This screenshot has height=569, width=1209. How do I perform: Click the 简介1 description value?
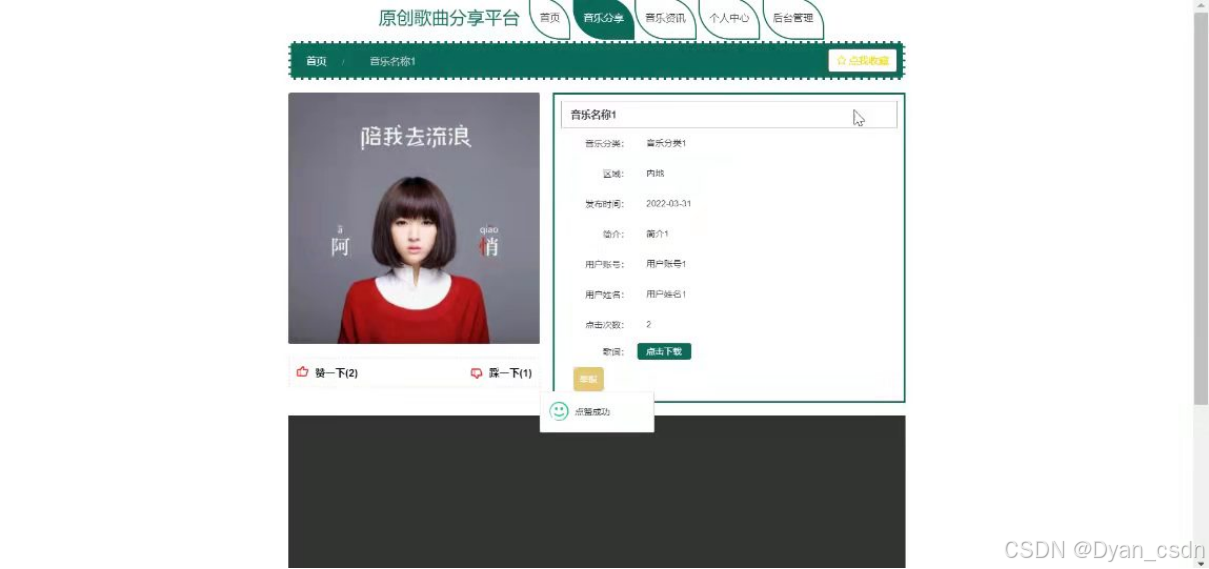[x=657, y=233]
